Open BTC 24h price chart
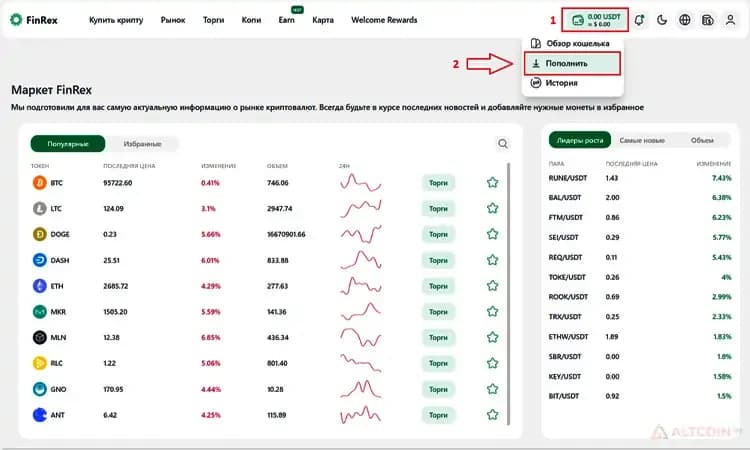The image size is (750, 450). [x=361, y=183]
